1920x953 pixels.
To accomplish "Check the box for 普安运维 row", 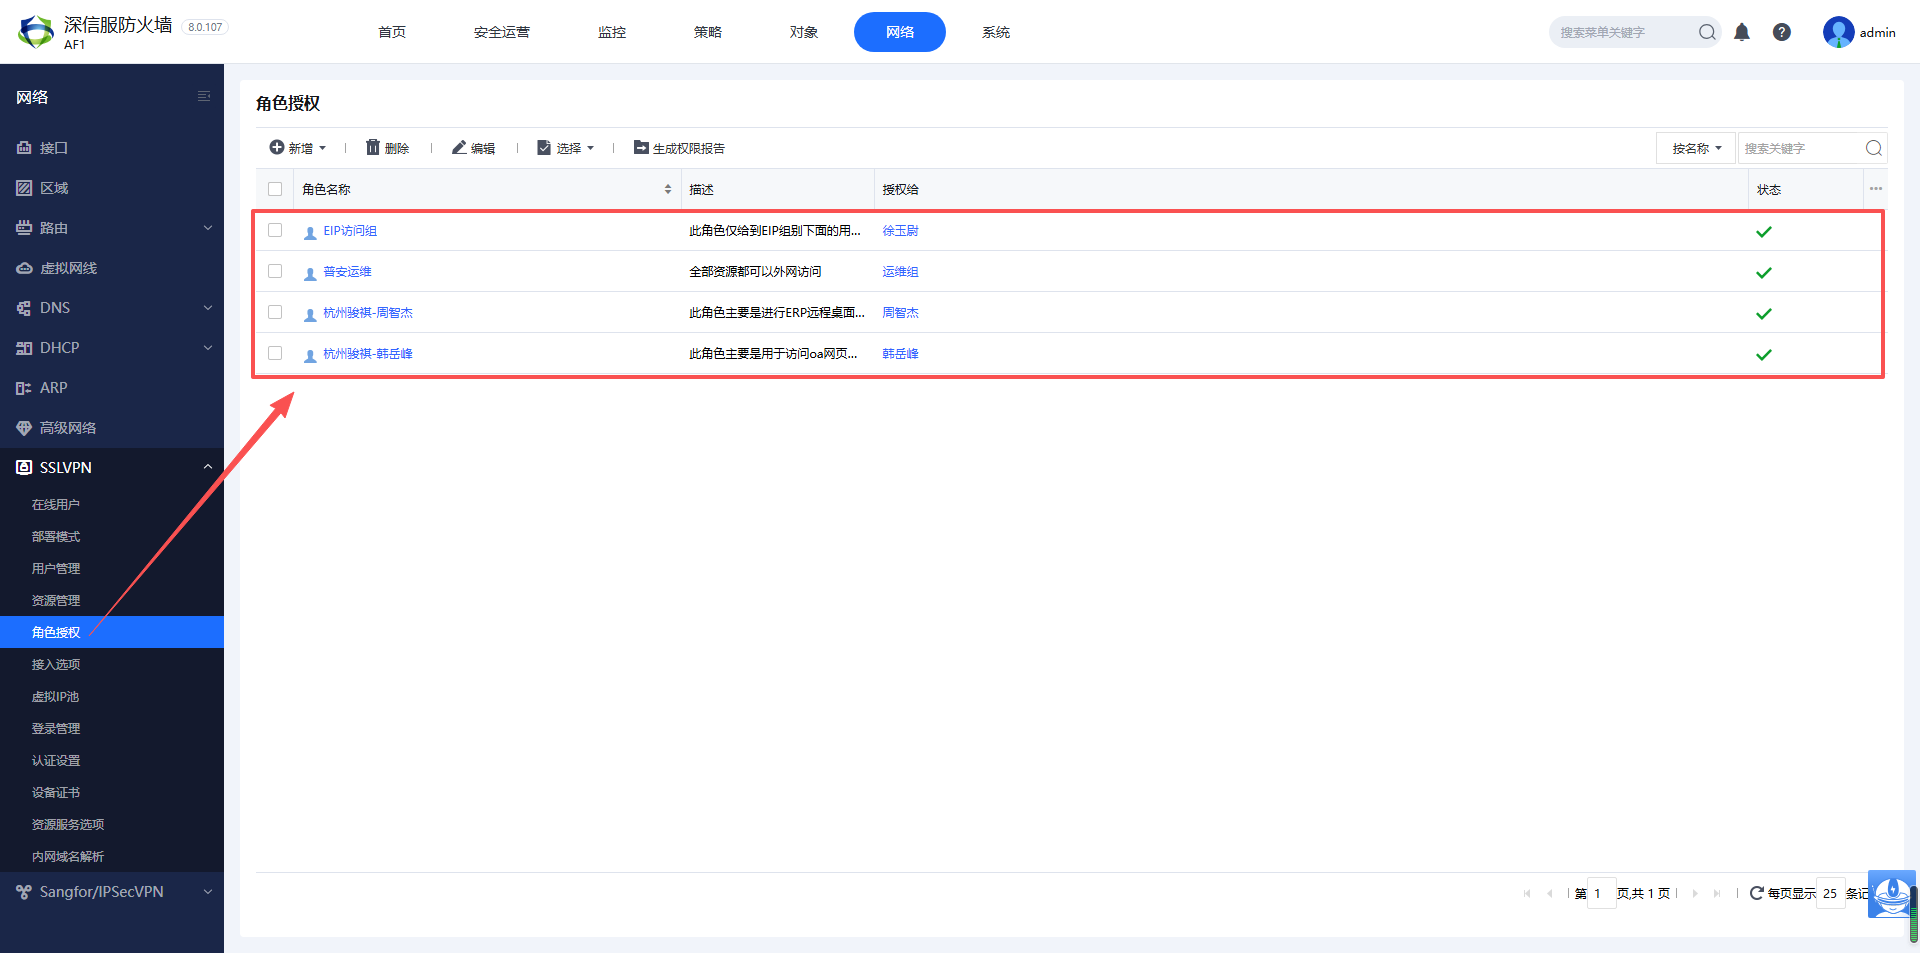I will 275,271.
